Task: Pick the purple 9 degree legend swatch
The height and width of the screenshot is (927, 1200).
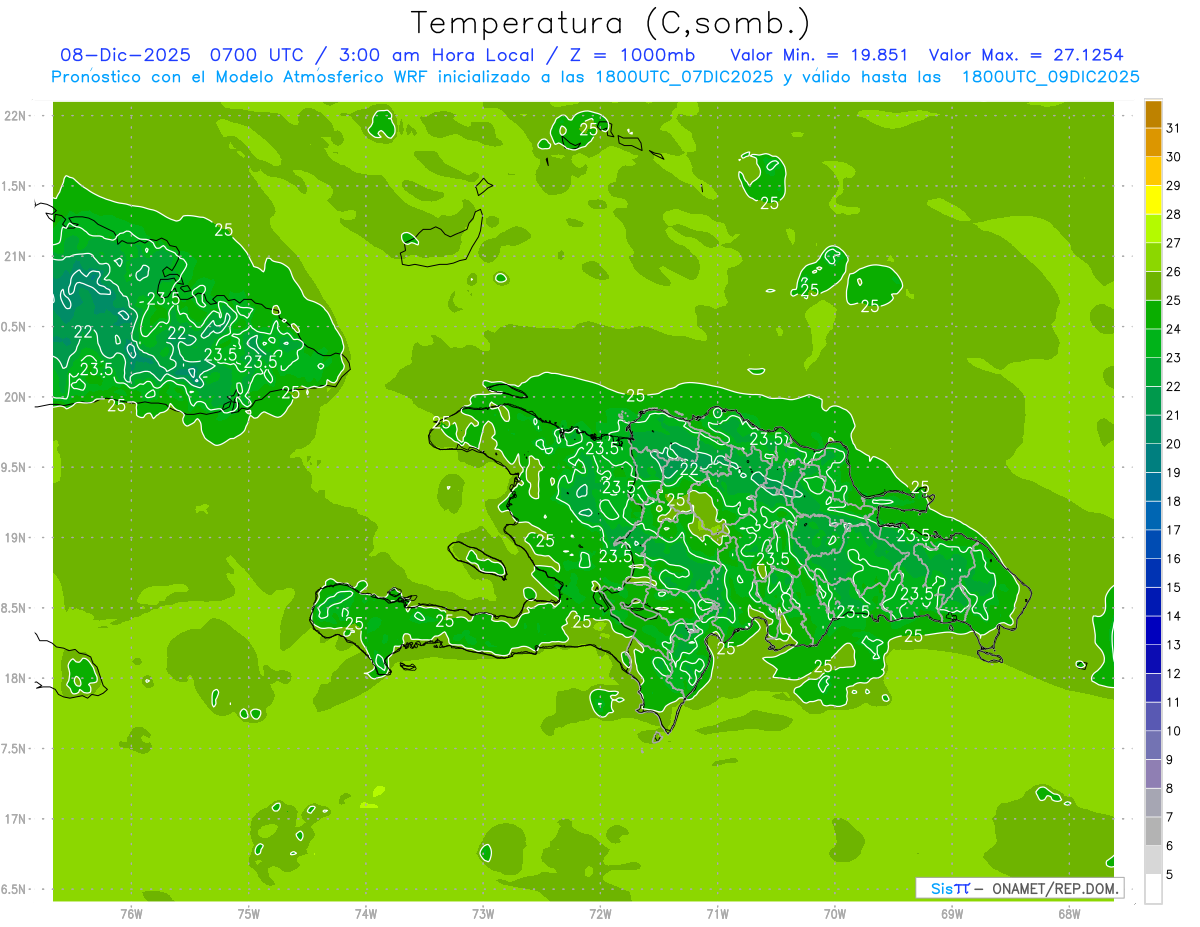Action: (x=1153, y=774)
